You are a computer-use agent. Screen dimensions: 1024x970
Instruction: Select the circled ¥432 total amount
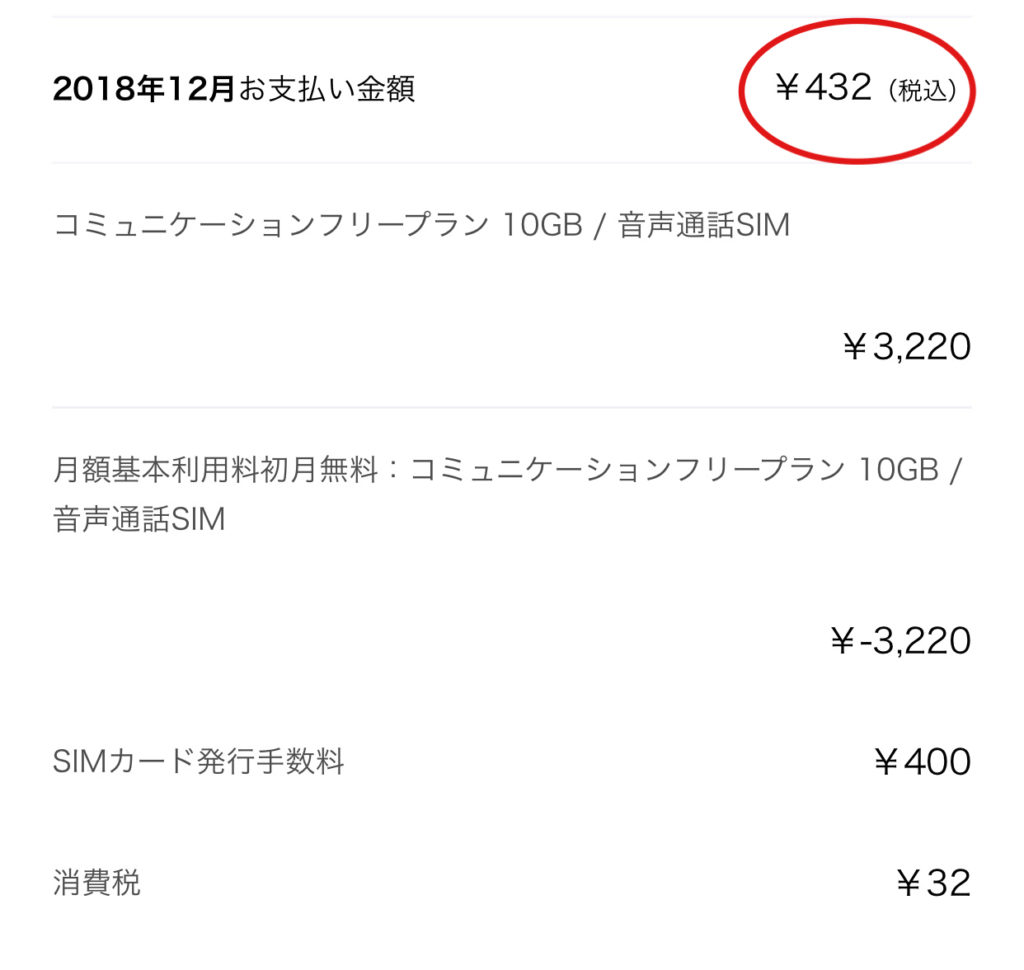[x=823, y=87]
